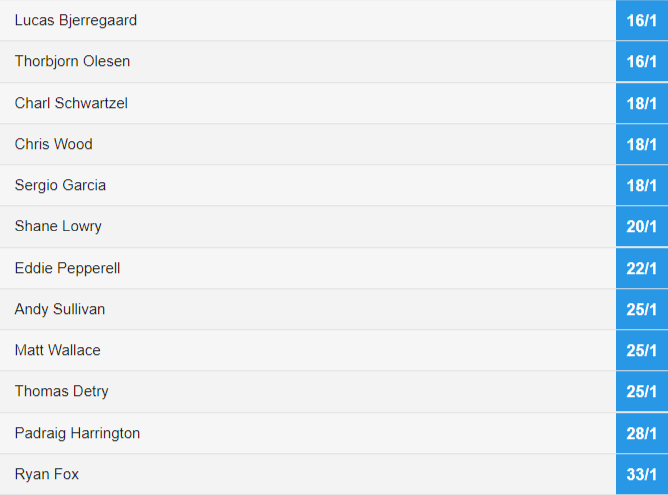
Task: Choose Andy Sullivan's 25/1 odds
Action: tap(642, 309)
